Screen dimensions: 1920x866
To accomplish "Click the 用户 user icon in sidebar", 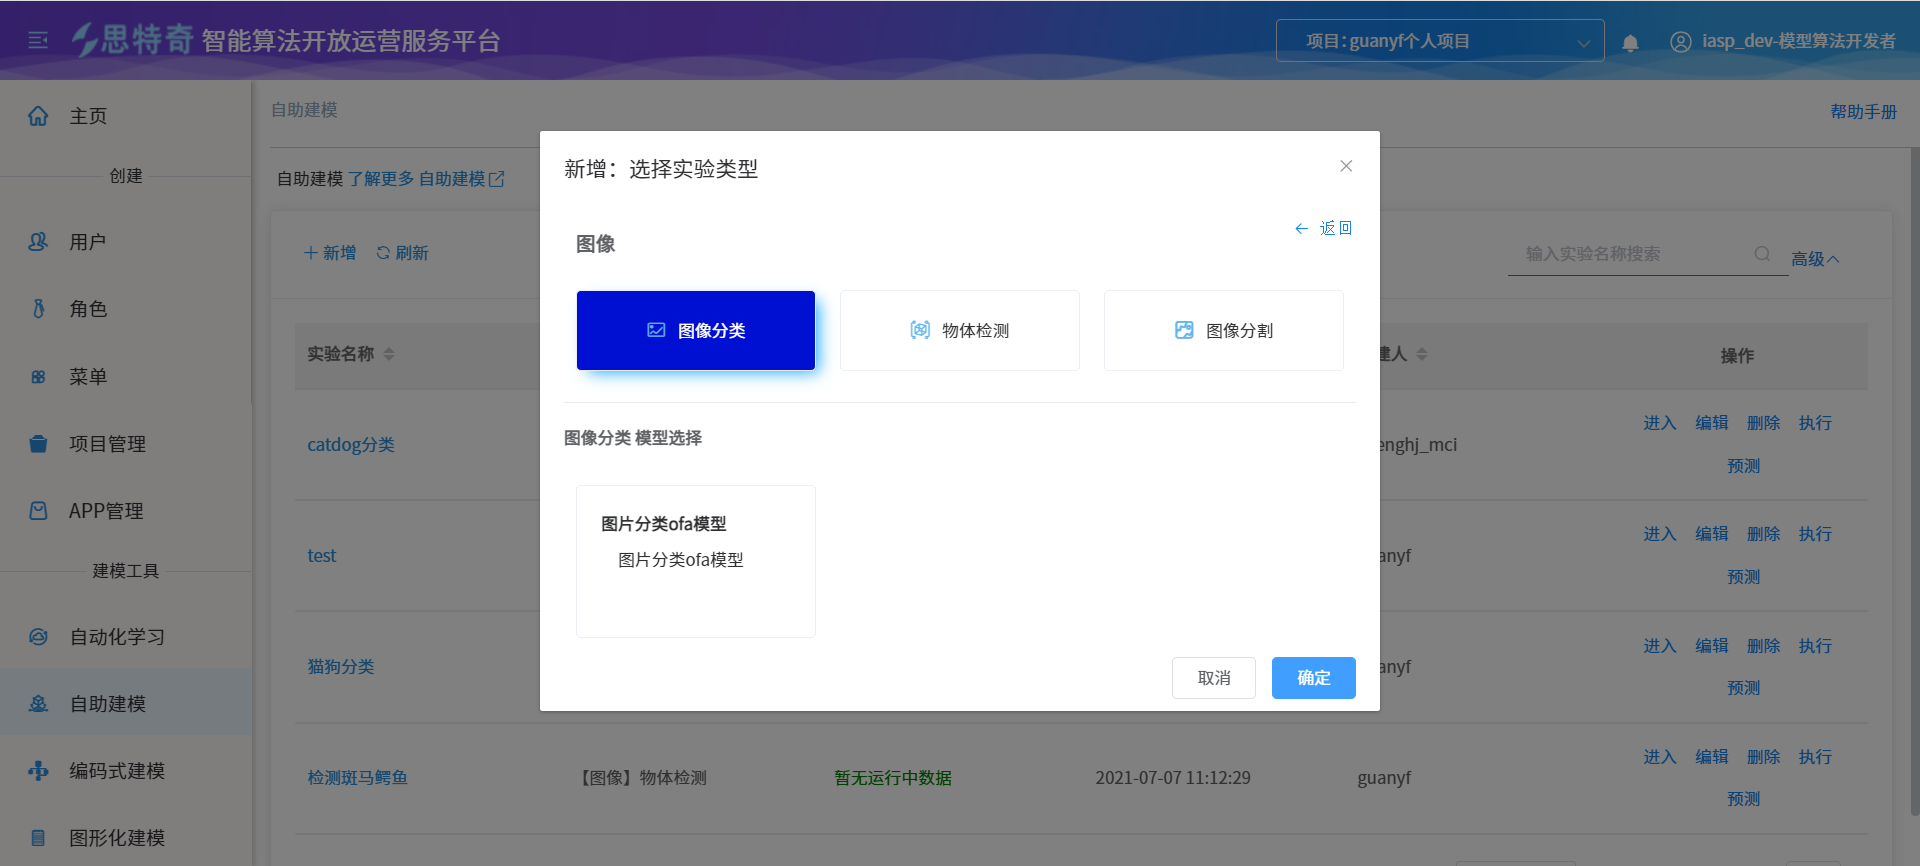I will click(38, 242).
